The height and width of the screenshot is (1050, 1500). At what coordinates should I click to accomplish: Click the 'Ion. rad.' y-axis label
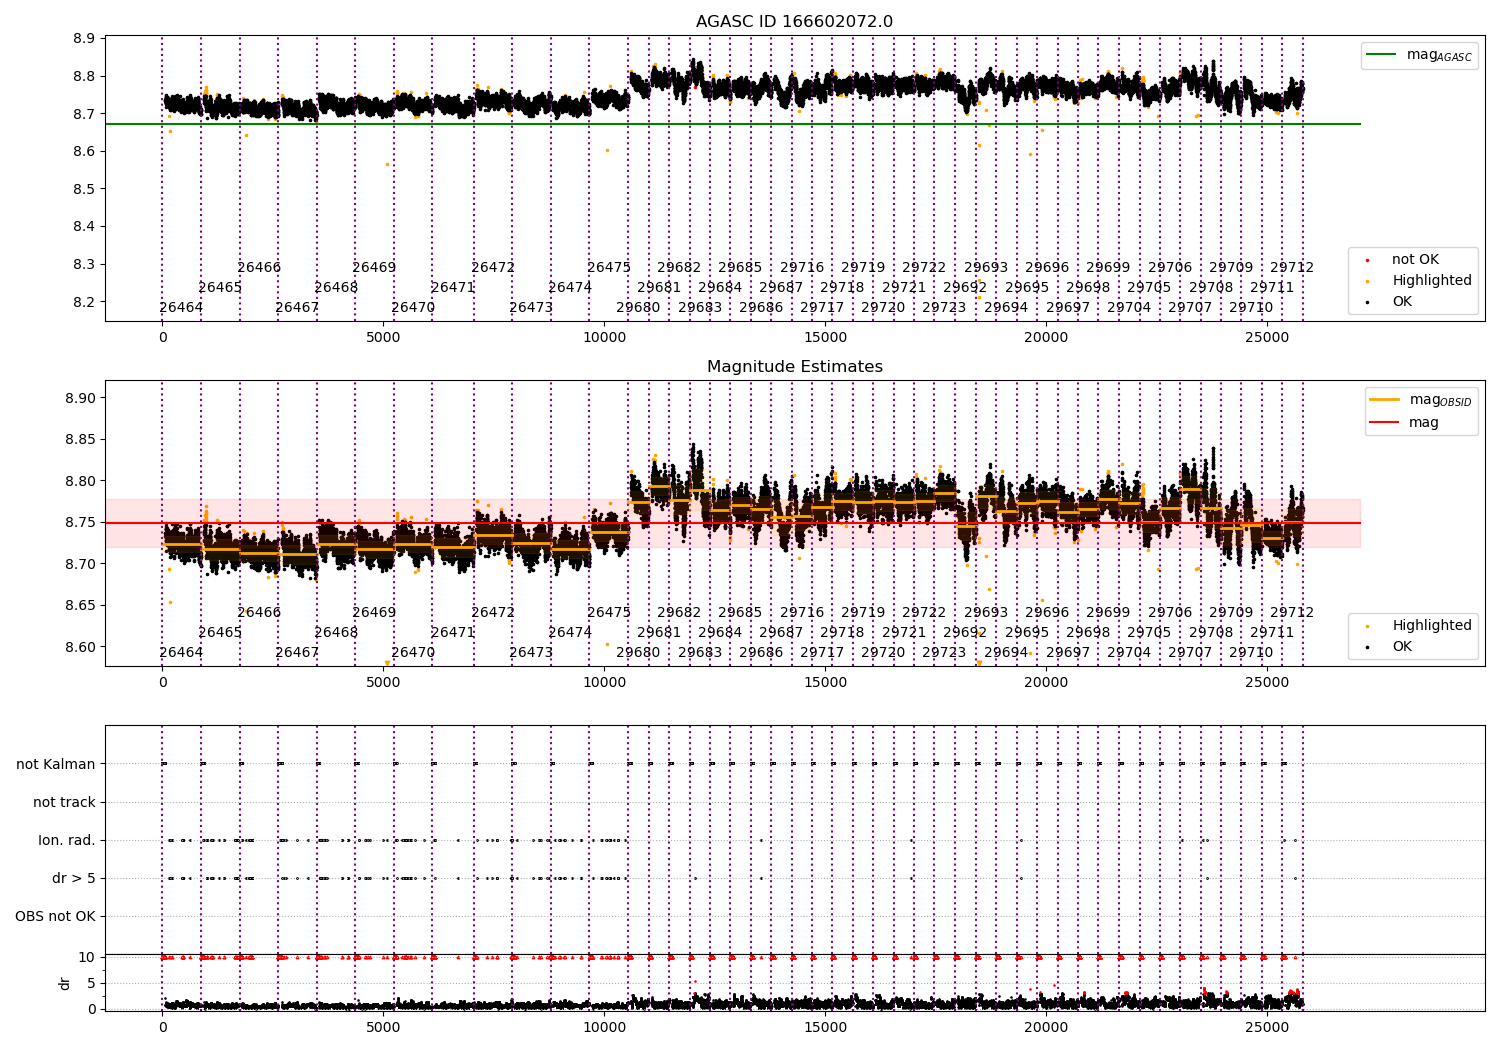coord(67,841)
